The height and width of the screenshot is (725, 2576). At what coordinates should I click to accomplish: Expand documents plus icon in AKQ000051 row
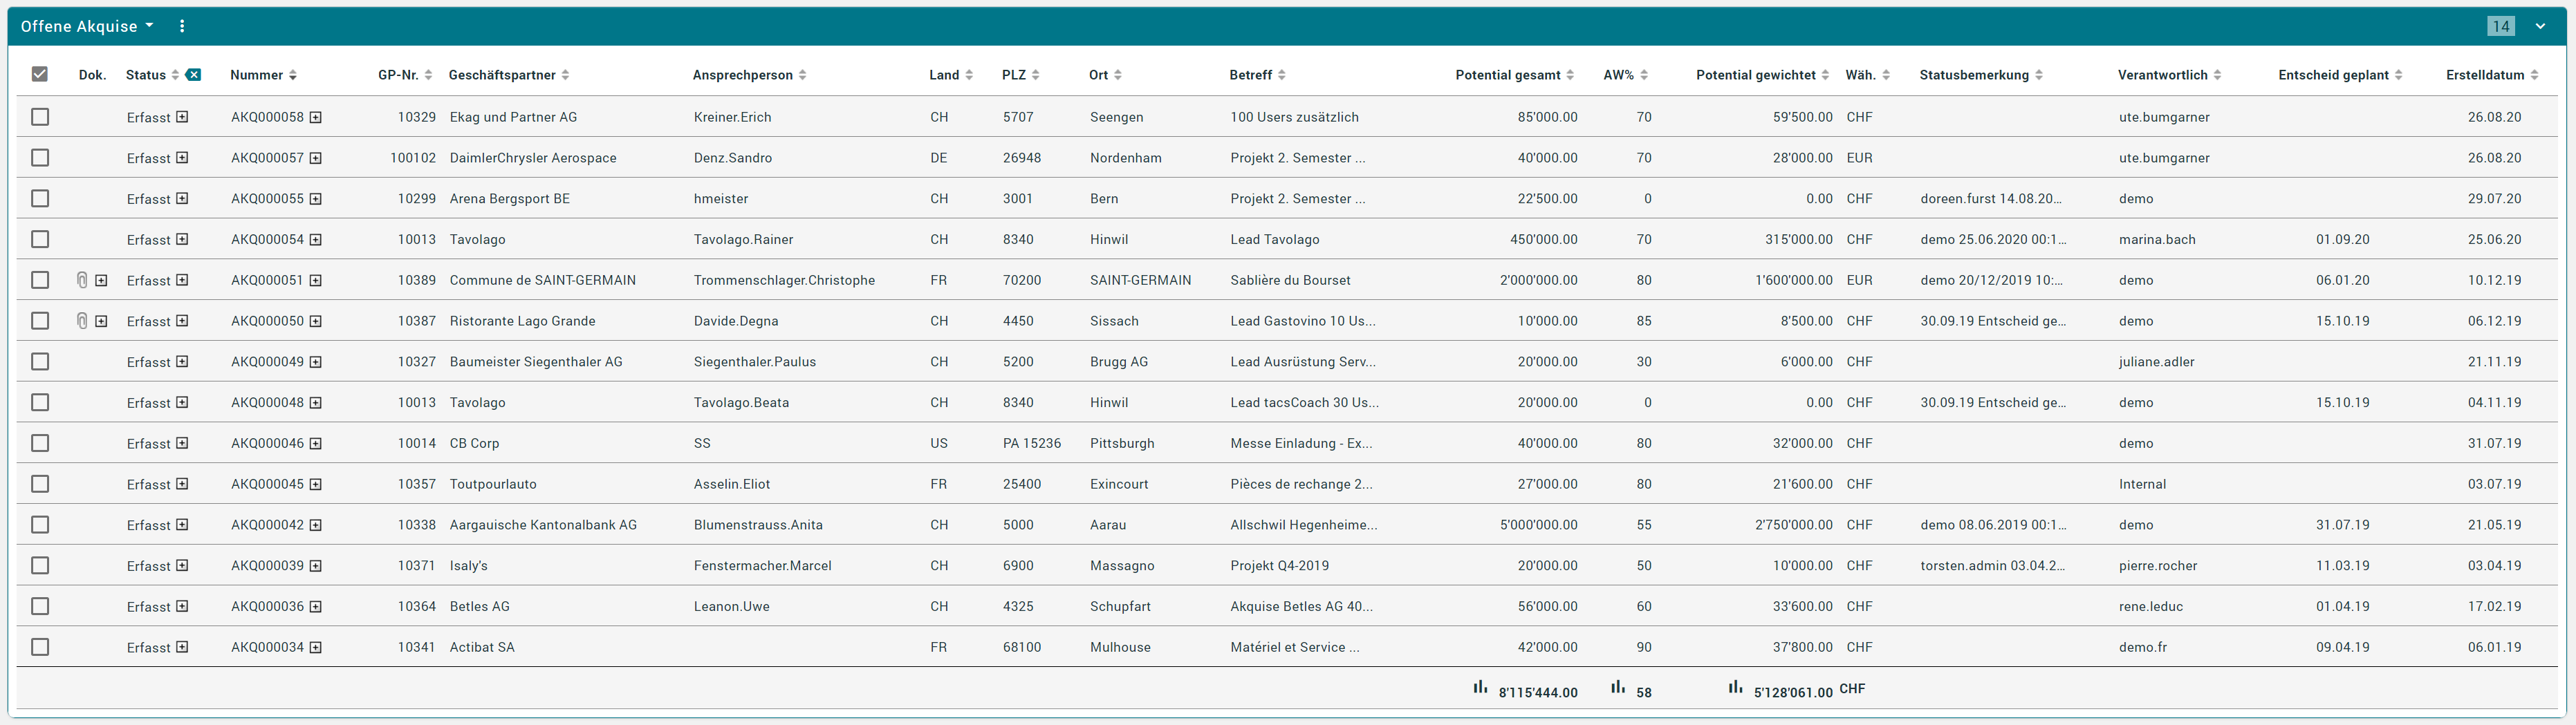point(101,281)
